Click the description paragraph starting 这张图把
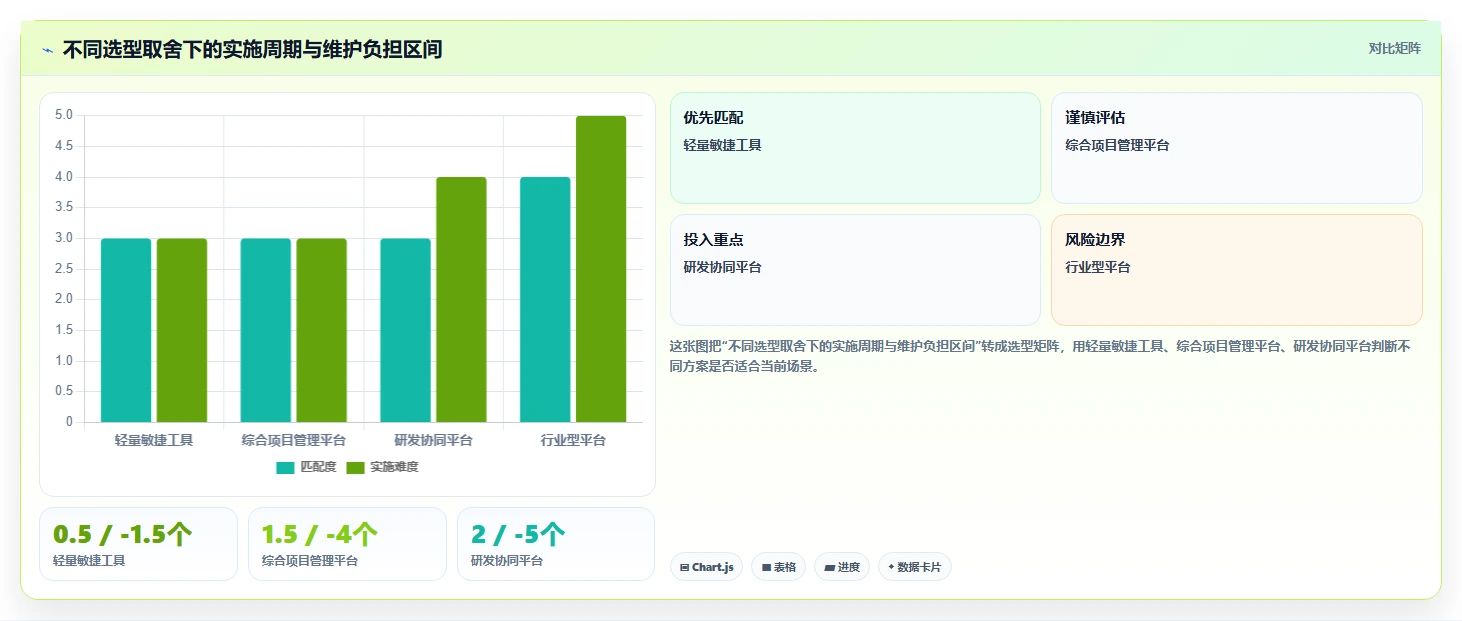The width and height of the screenshot is (1462, 621). tap(1040, 356)
